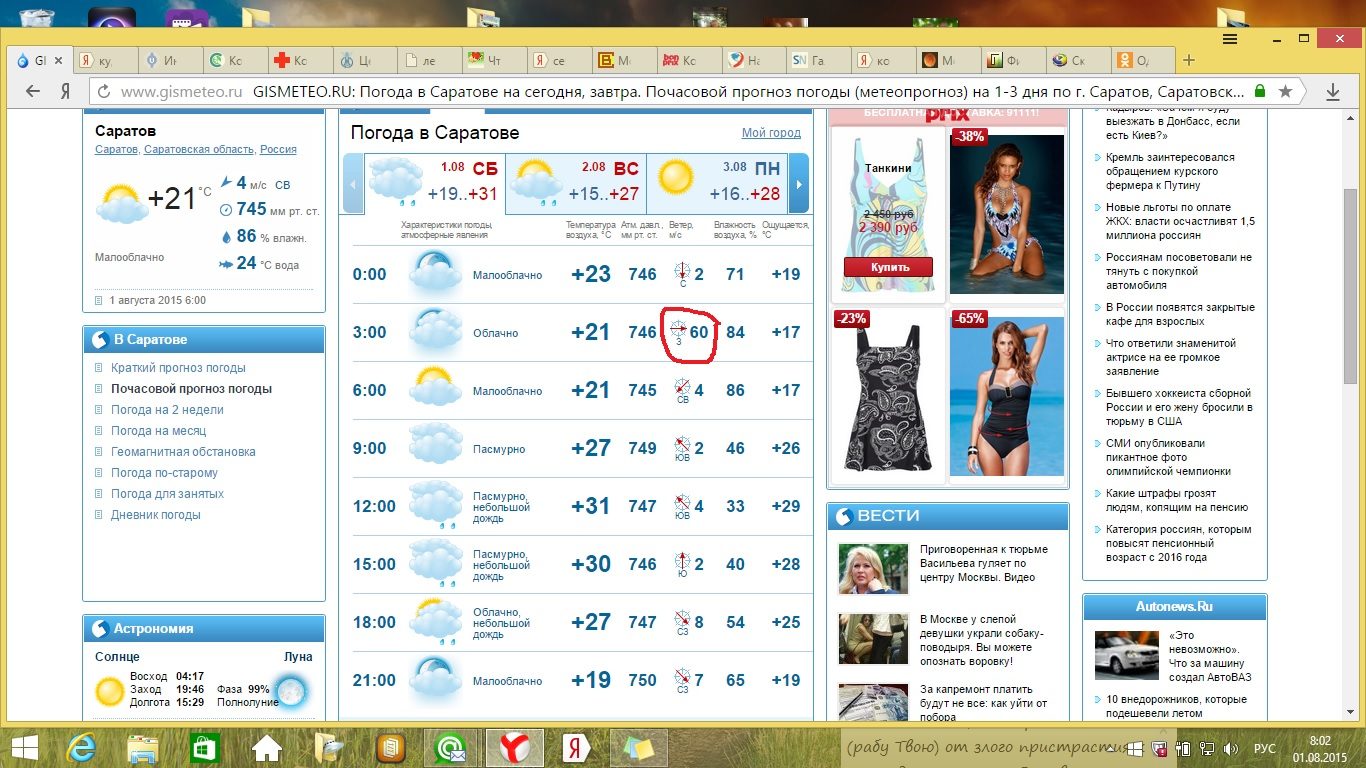Open 'Почасовой прогноз погоды' item
Viewport: 1366px width, 768px height.
pyautogui.click(x=191, y=389)
